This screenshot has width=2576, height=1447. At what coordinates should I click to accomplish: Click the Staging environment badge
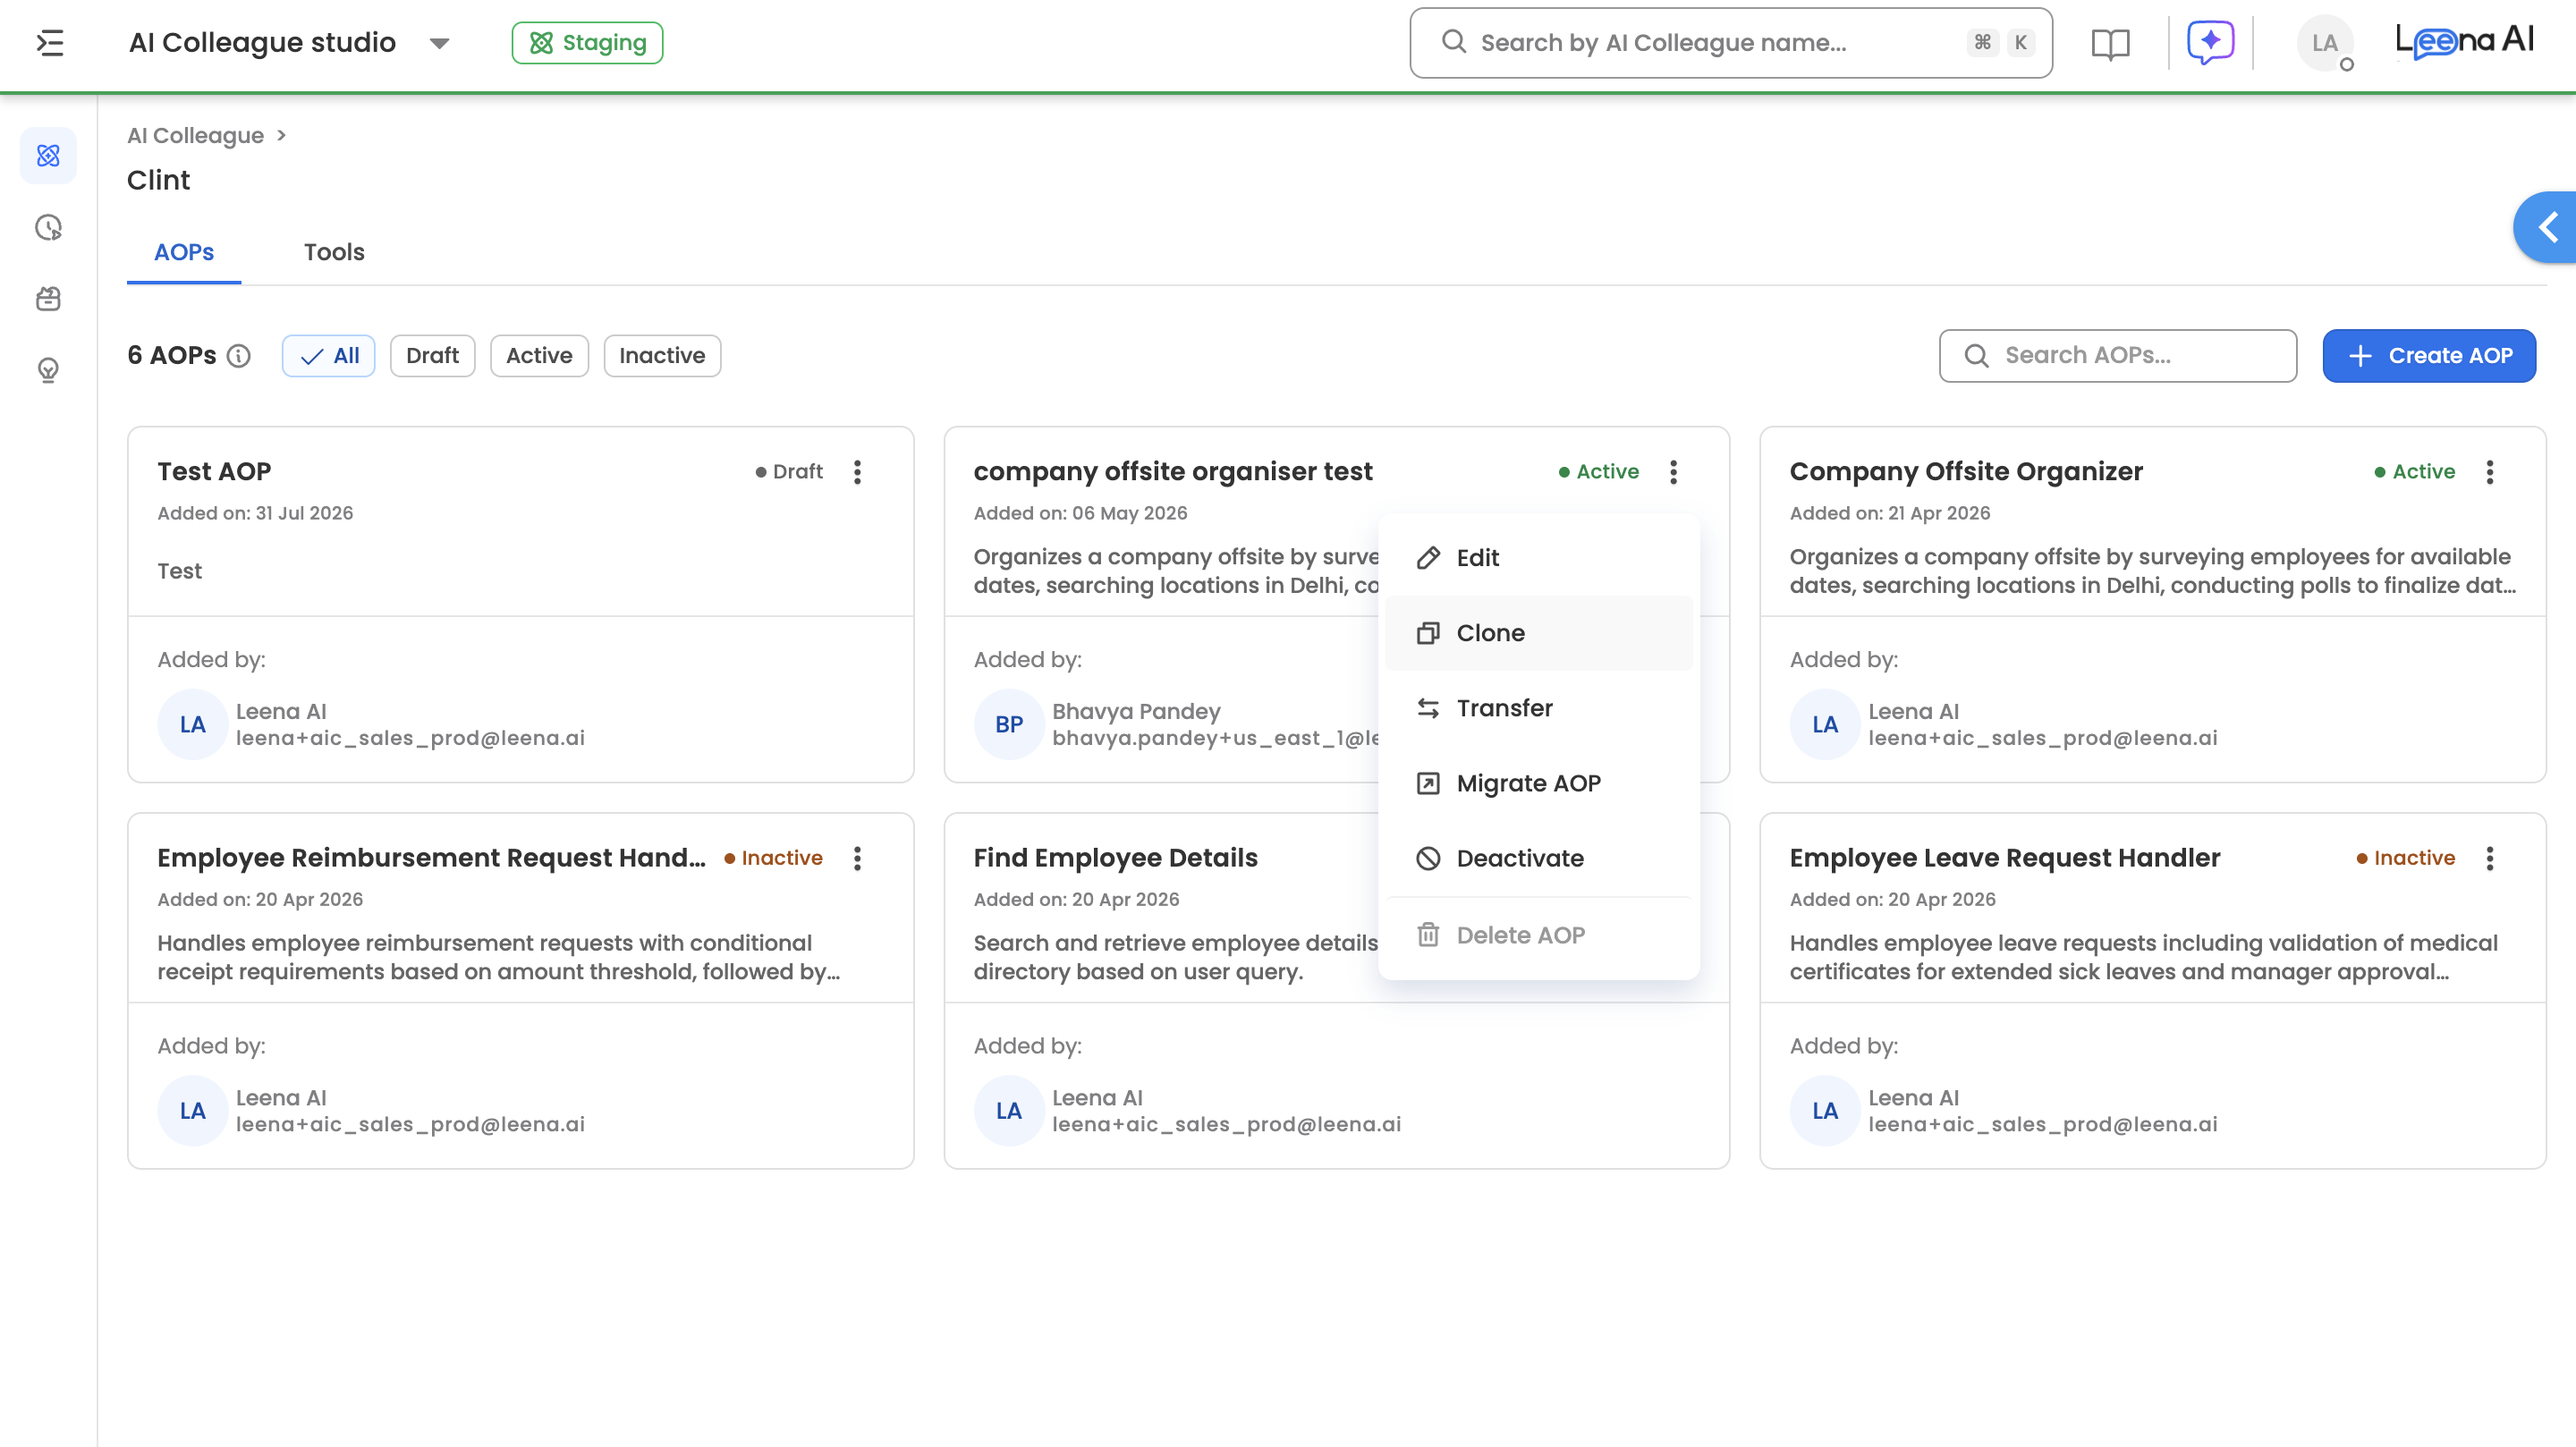pyautogui.click(x=587, y=43)
